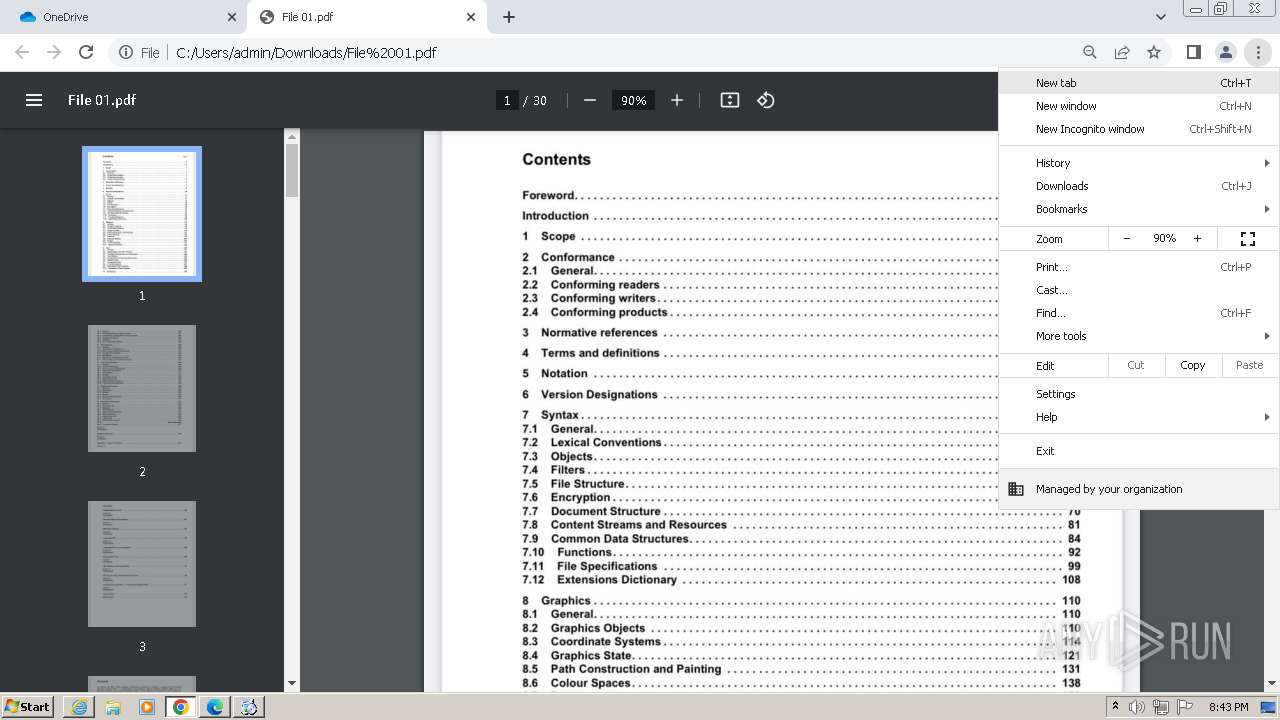Close the File 01.pdf tab
This screenshot has width=1280, height=720.
pyautogui.click(x=471, y=17)
